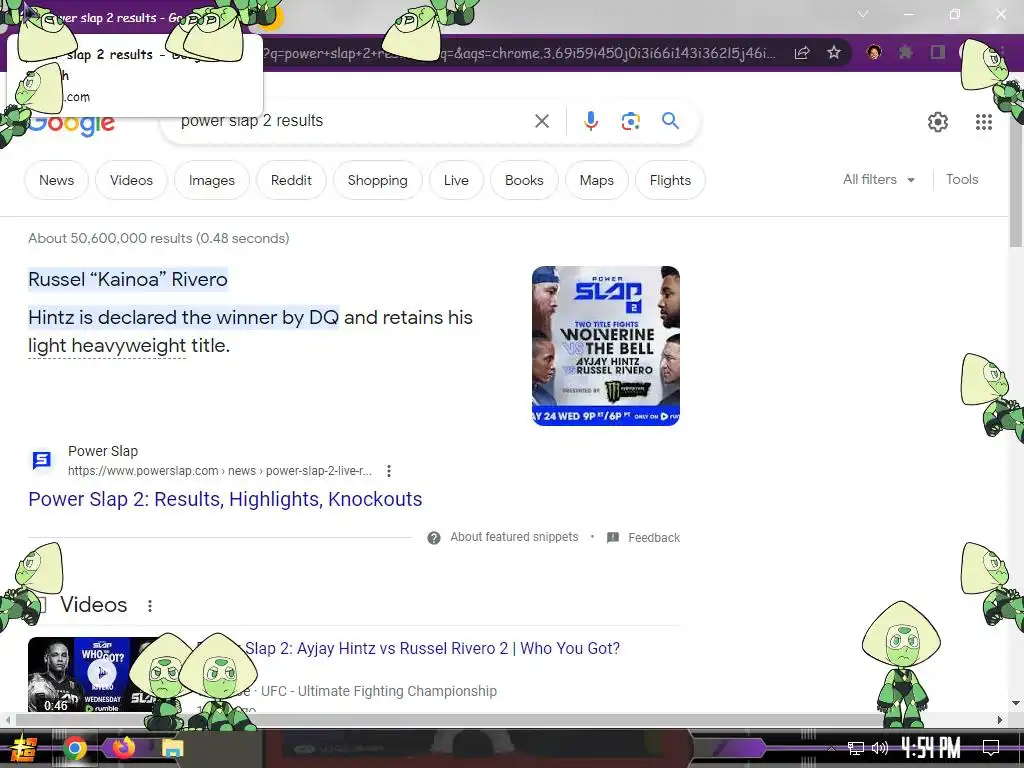Screen dimensions: 1024x768
Task: Select the Reddit filter chip
Action: point(291,180)
